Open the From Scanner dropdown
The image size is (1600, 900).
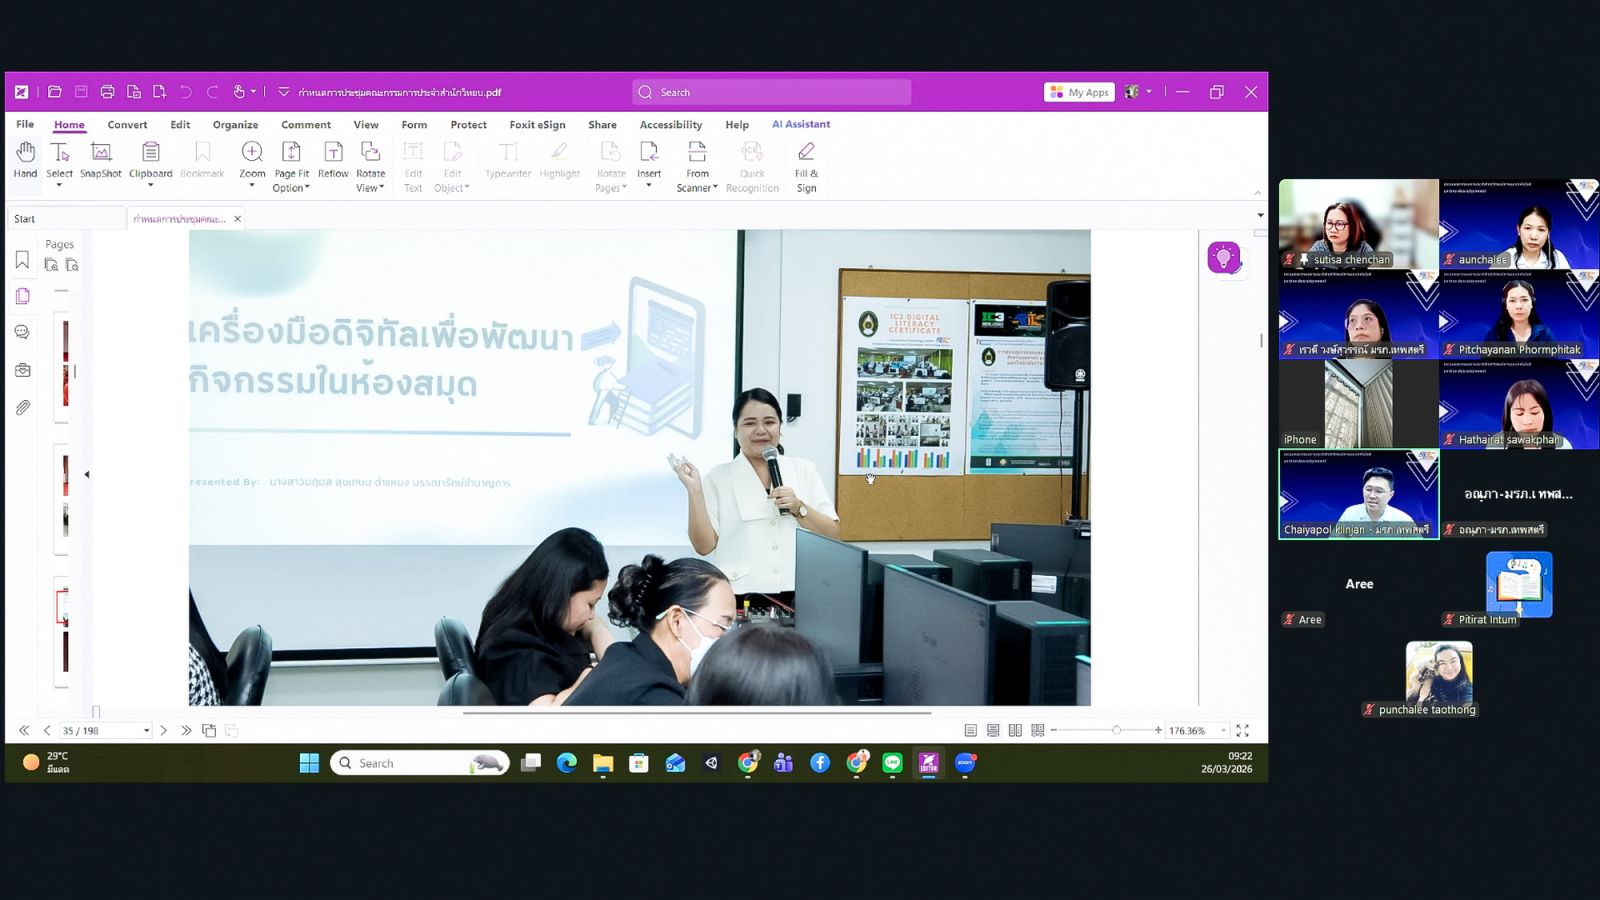pos(697,188)
